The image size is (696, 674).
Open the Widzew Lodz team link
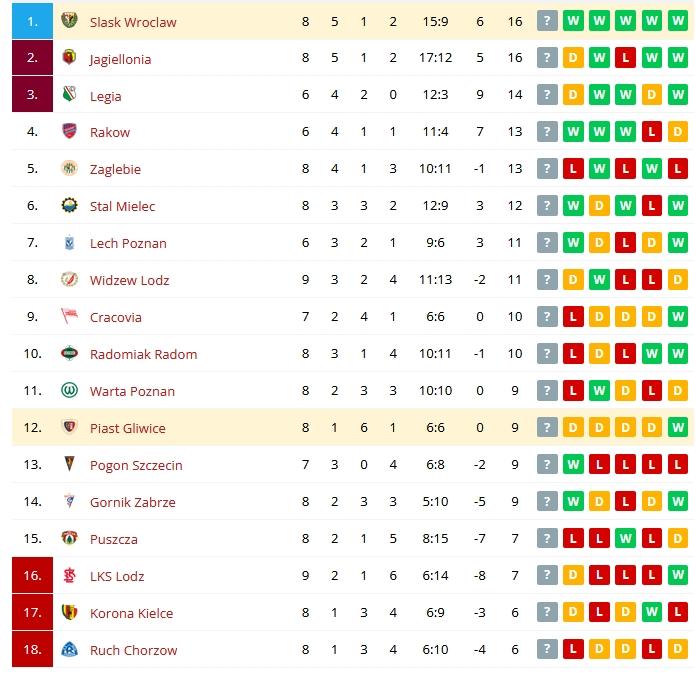pyautogui.click(x=129, y=280)
